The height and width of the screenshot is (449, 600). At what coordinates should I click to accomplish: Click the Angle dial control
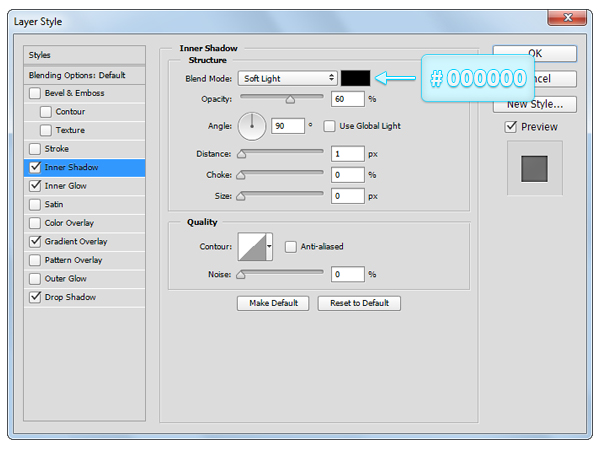pos(252,126)
